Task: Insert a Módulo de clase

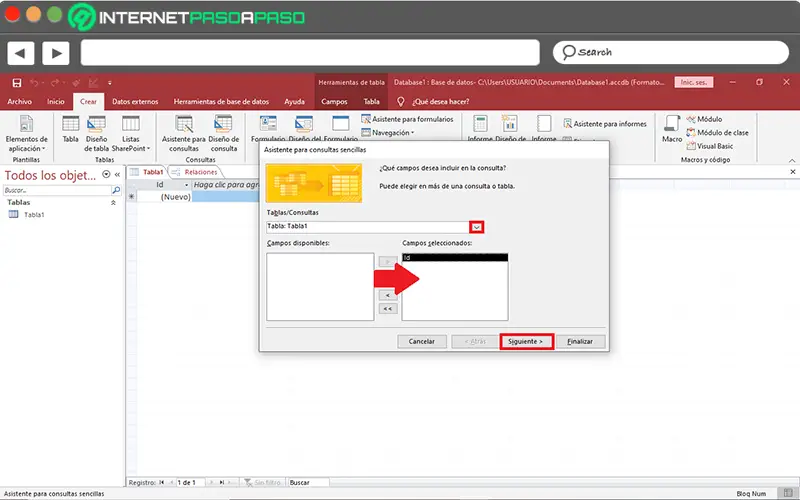Action: coord(717,133)
